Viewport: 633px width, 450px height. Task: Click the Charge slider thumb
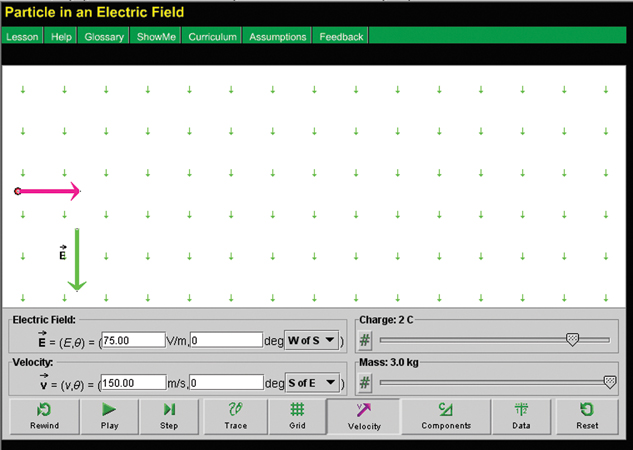[x=572, y=340]
